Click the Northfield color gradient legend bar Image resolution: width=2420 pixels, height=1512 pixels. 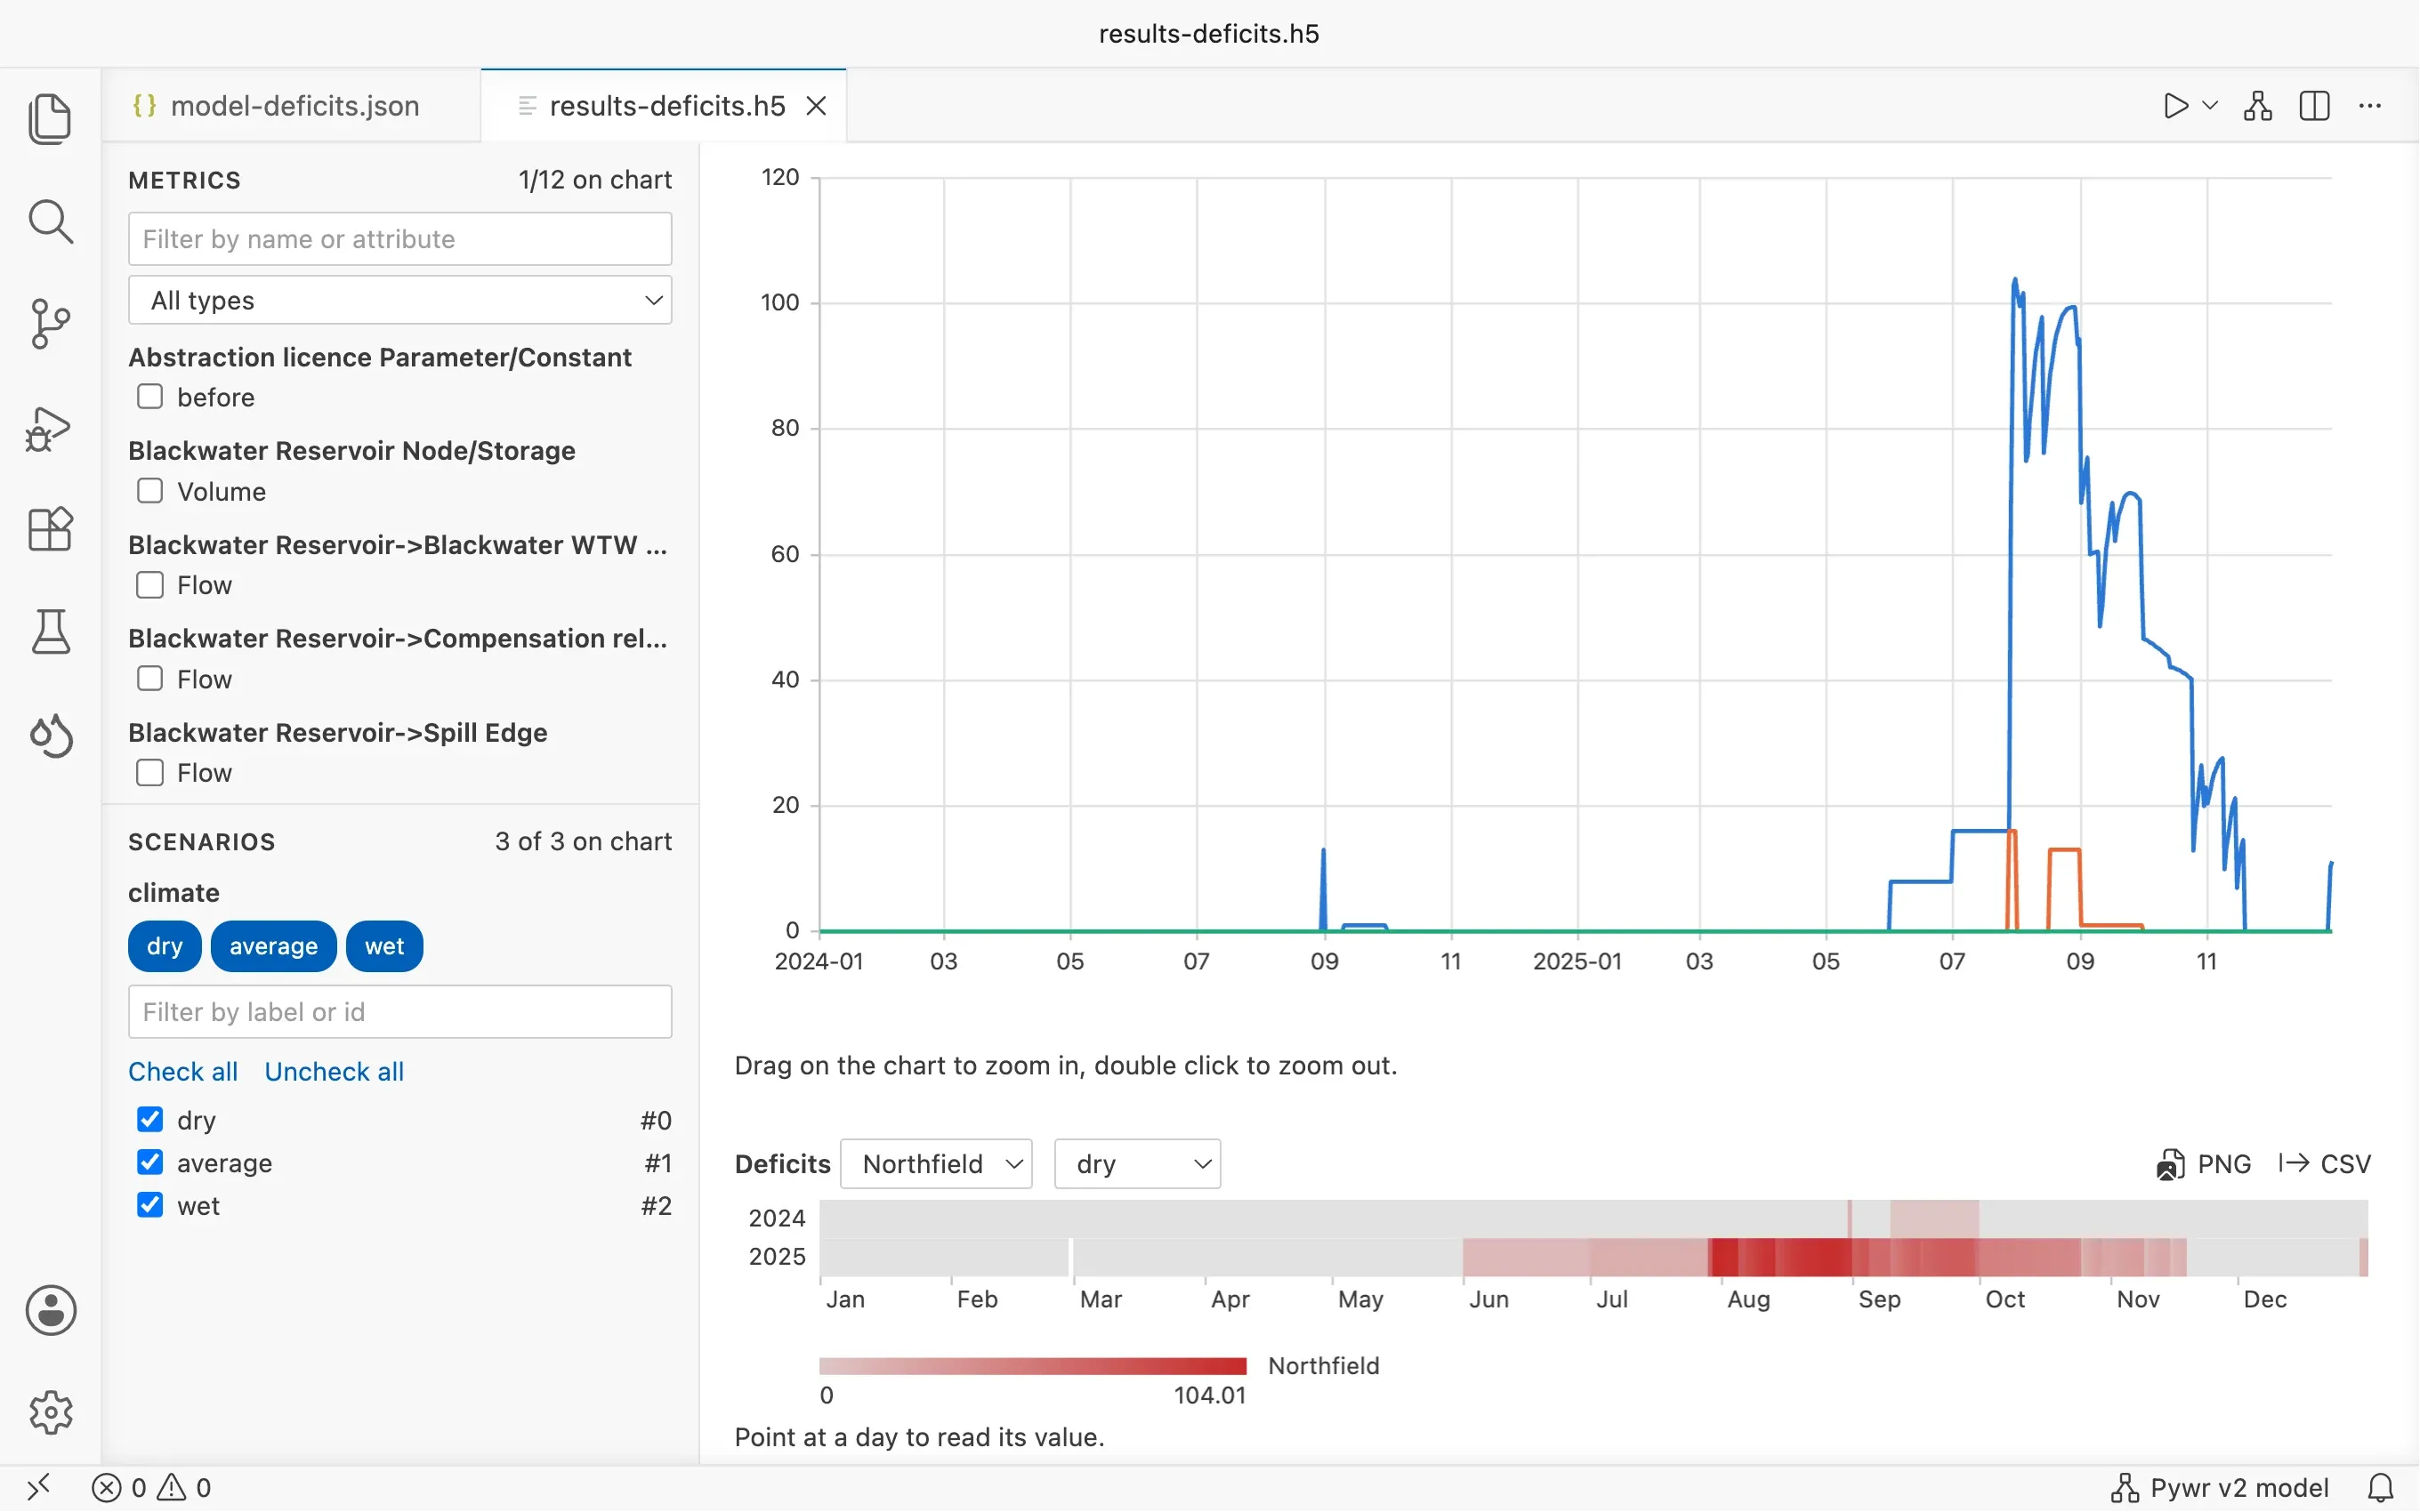1033,1366
